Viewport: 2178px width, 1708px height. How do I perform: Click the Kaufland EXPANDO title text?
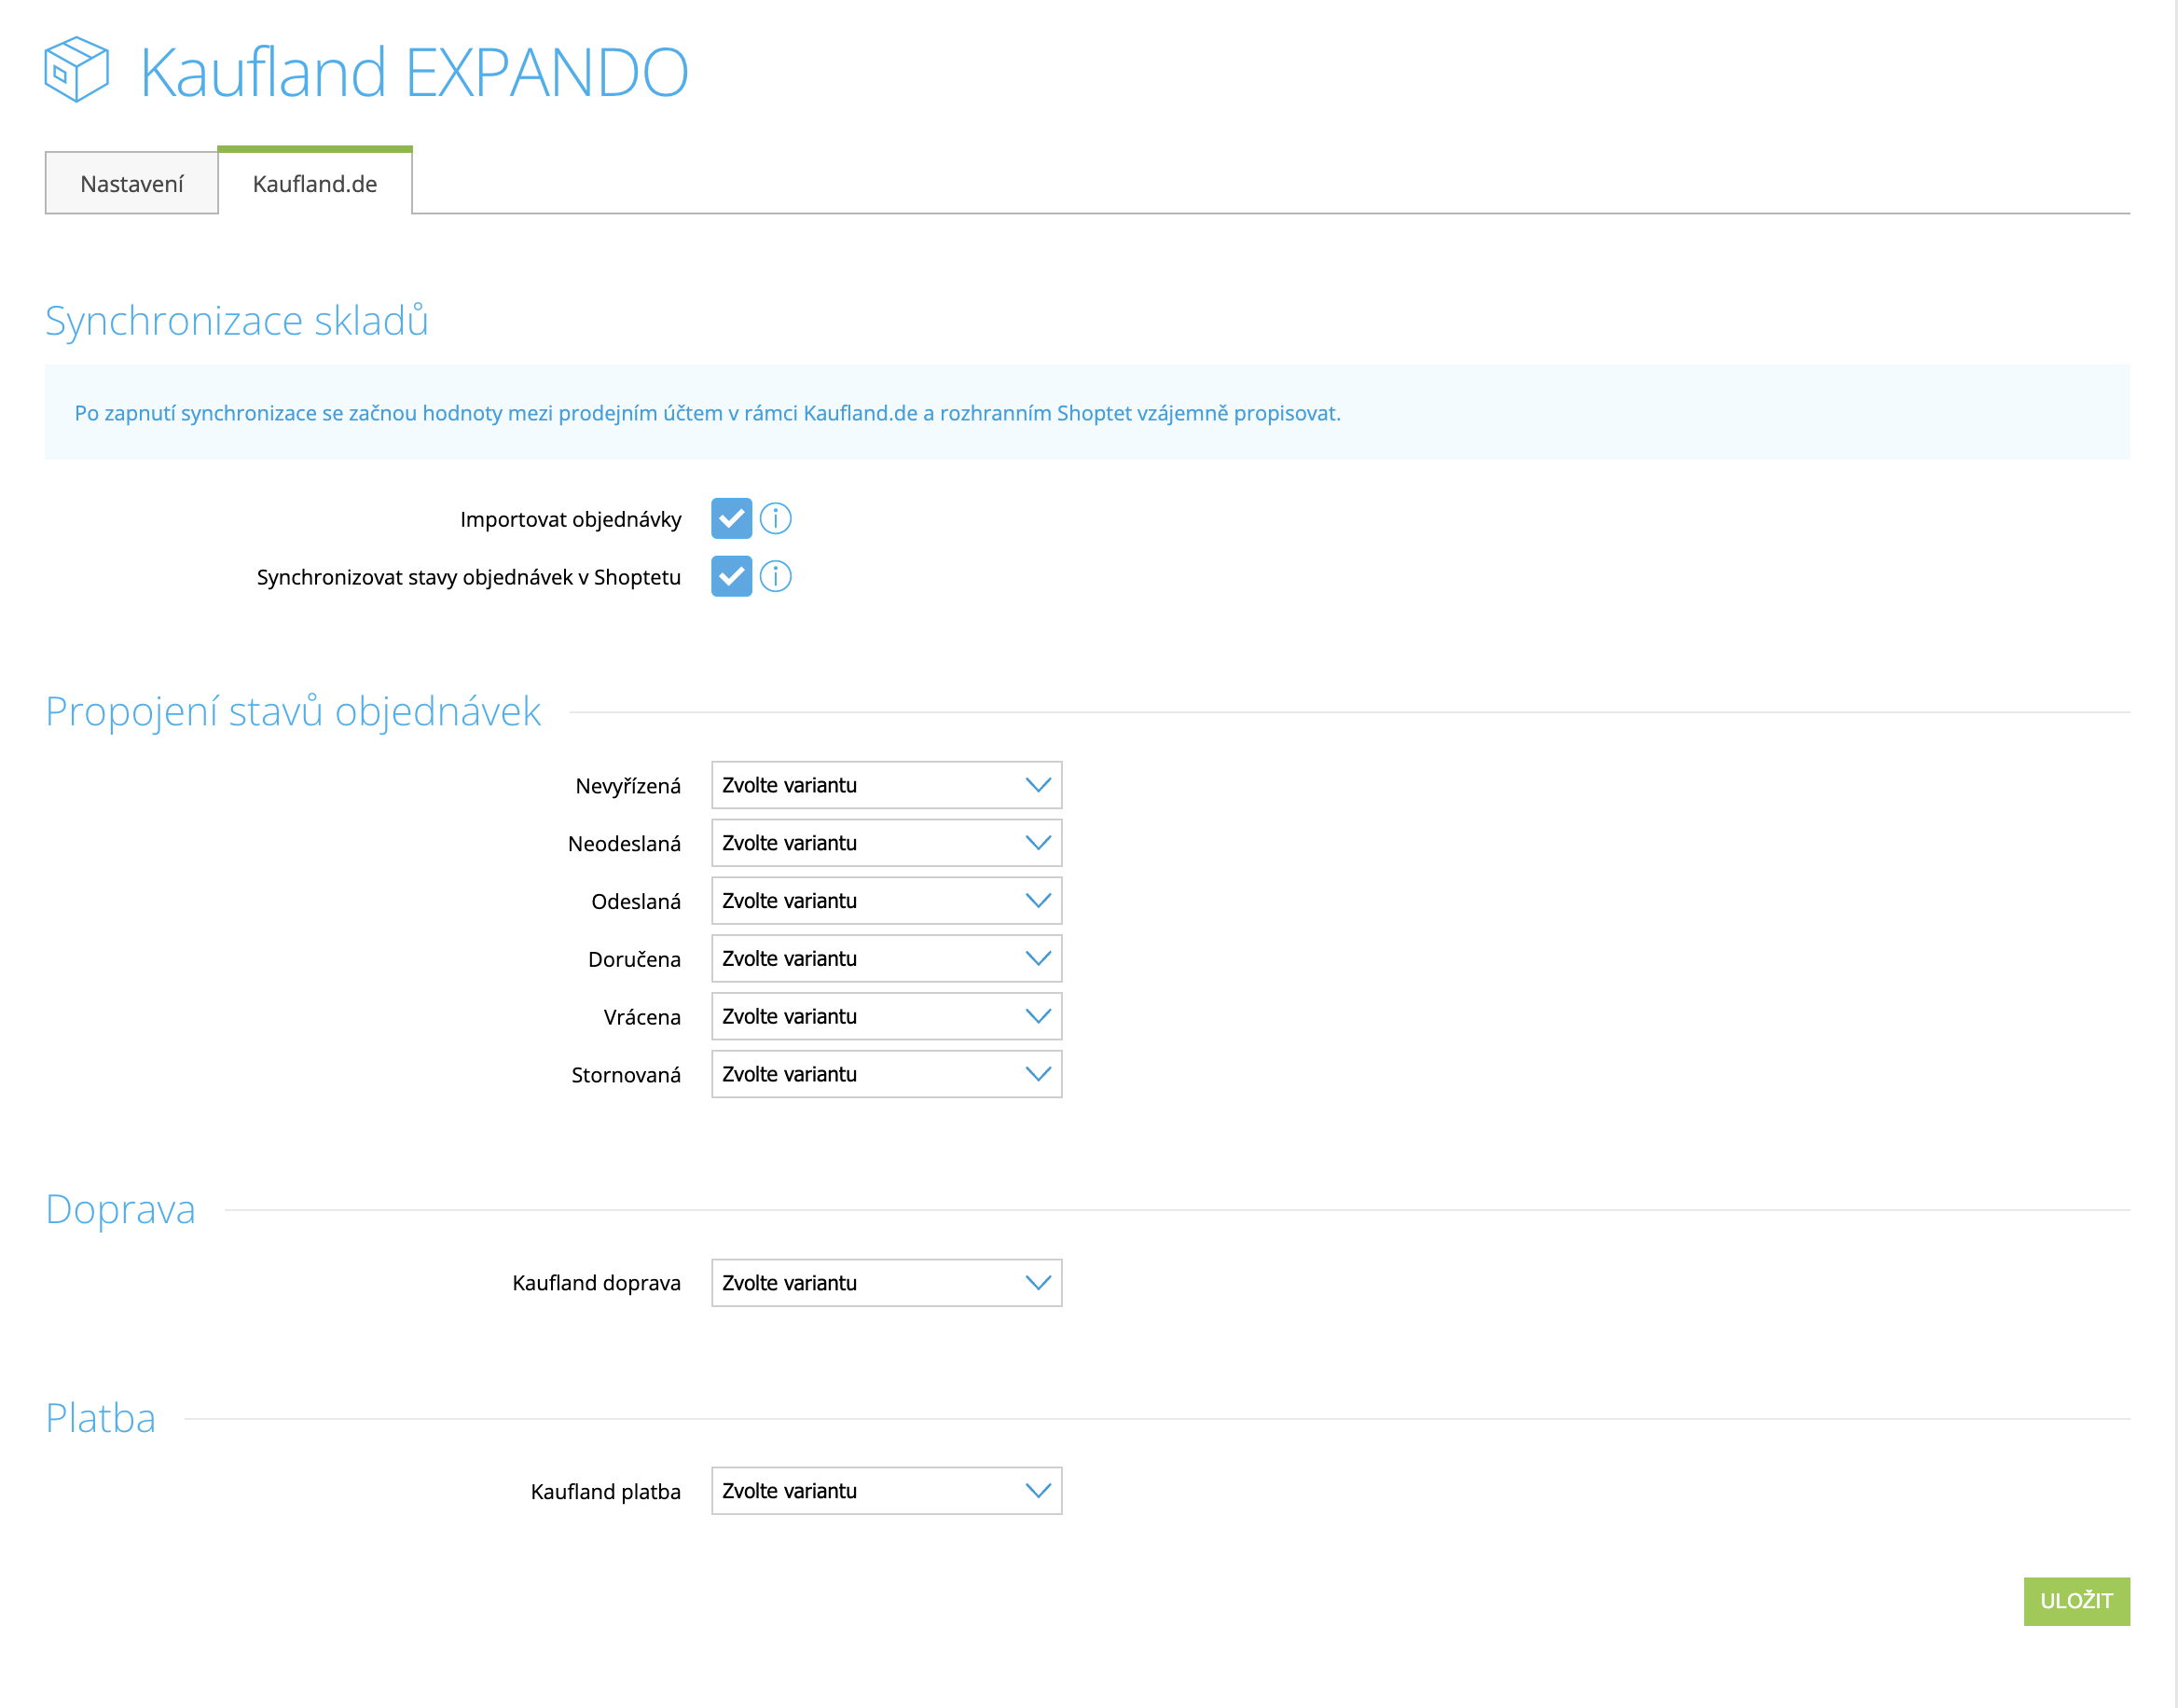click(414, 72)
